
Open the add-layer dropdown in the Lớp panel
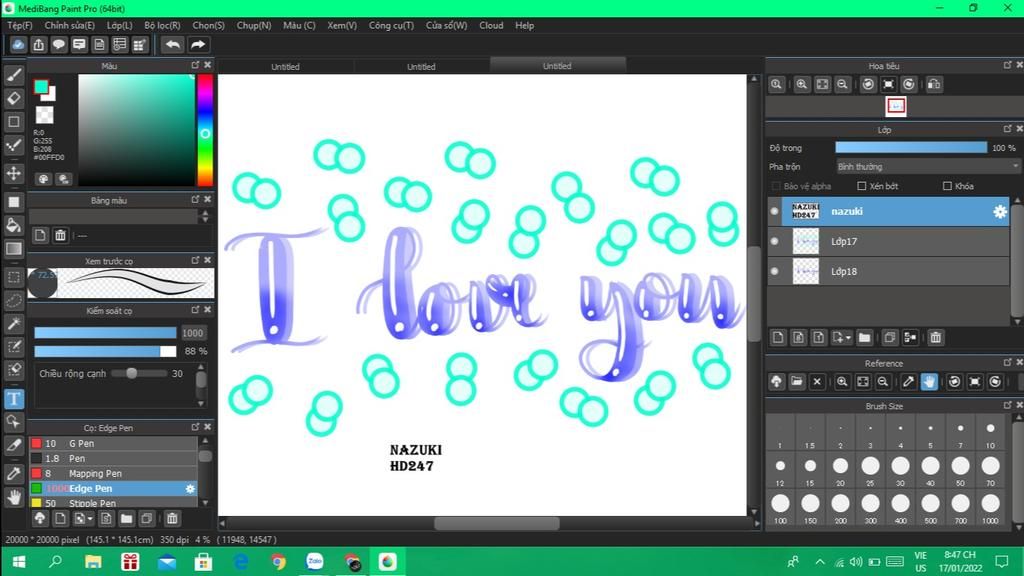841,338
